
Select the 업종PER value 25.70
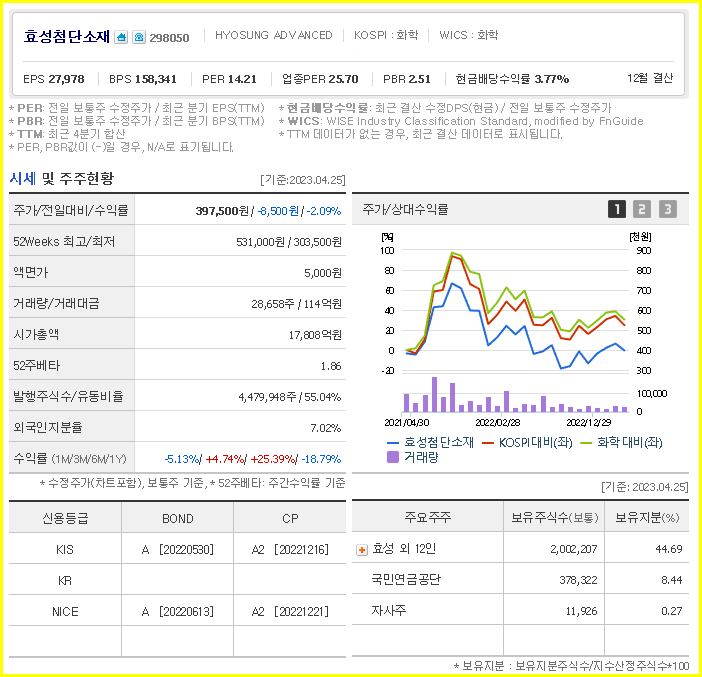tap(342, 79)
